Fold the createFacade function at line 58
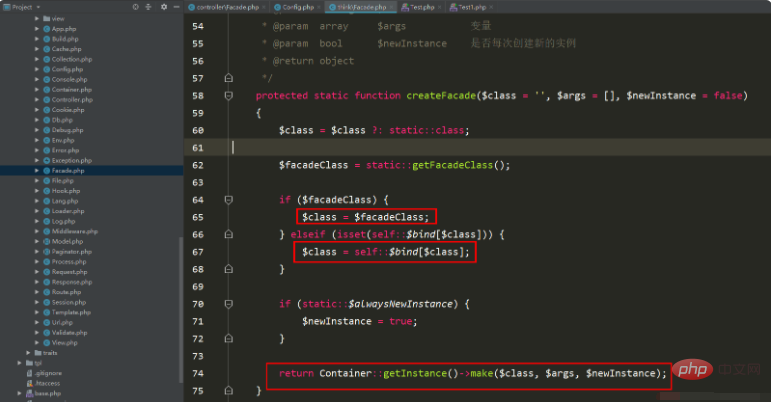Screen dimensions: 771x402 point(229,95)
